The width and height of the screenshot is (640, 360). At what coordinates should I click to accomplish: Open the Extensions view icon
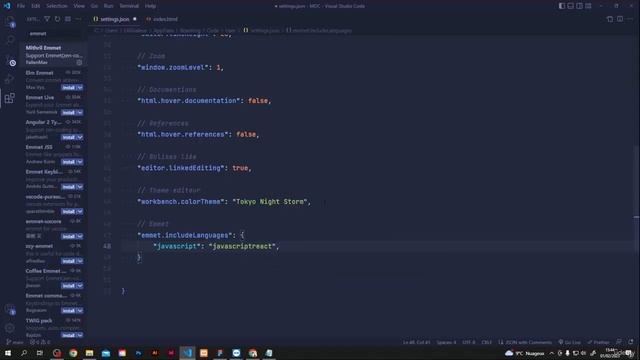pos(10,98)
